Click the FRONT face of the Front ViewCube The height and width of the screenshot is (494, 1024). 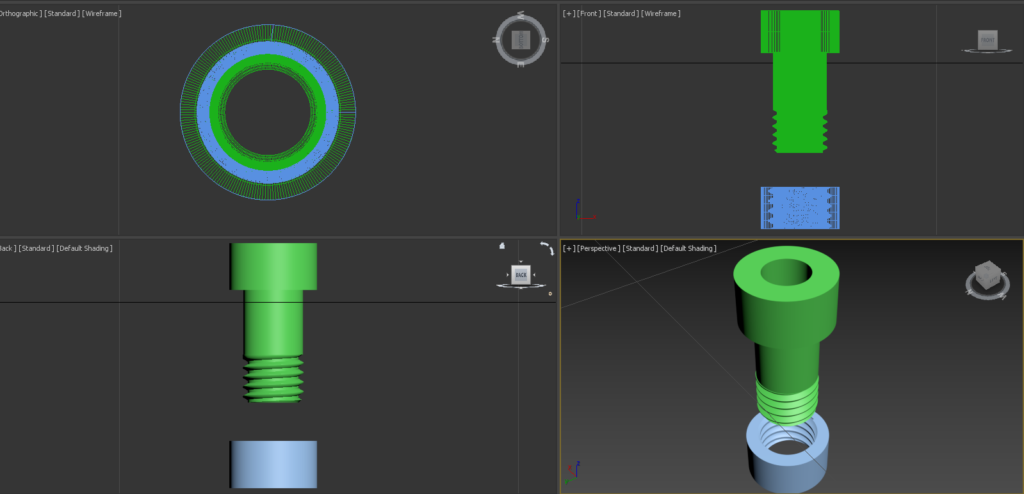pyautogui.click(x=987, y=40)
